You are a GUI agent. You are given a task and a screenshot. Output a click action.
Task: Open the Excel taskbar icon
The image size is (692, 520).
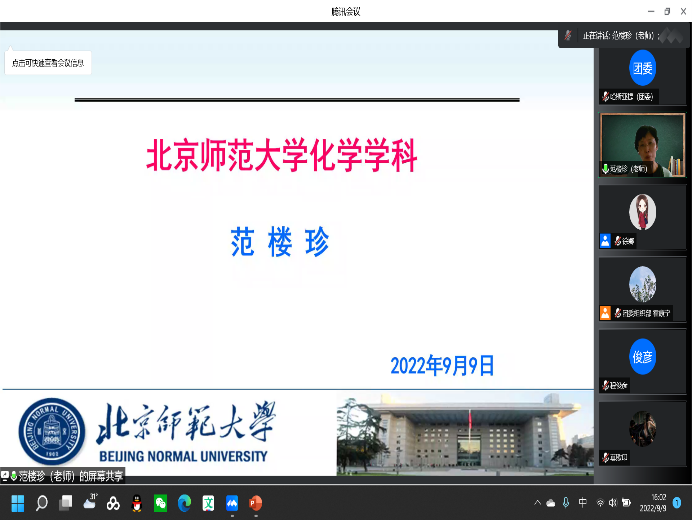pyautogui.click(x=208, y=503)
